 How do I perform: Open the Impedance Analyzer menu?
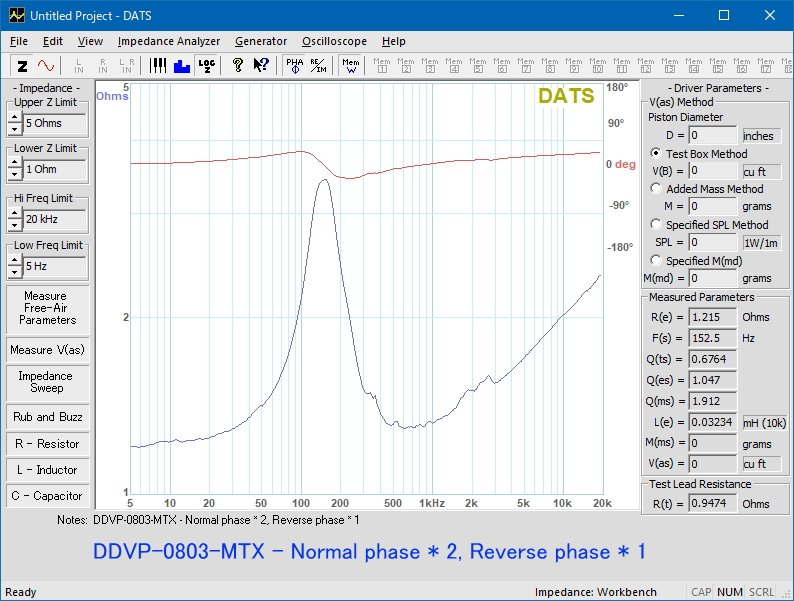pyautogui.click(x=169, y=42)
